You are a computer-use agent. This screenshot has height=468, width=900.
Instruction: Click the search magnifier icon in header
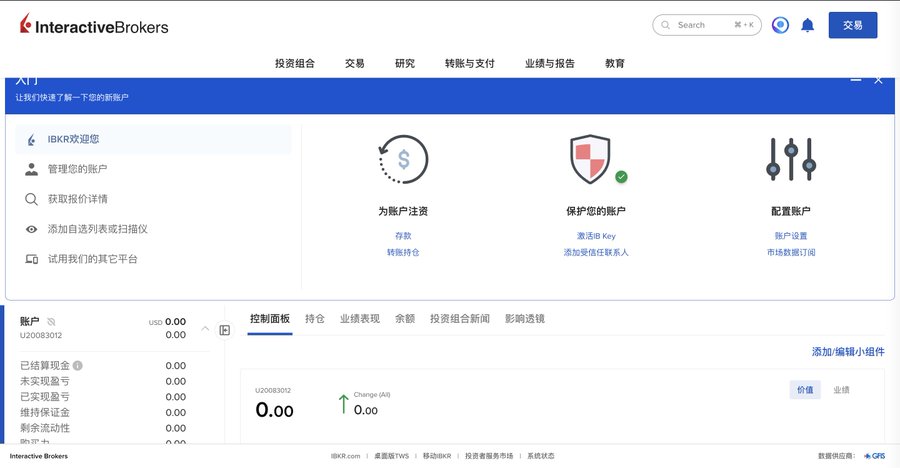point(665,25)
